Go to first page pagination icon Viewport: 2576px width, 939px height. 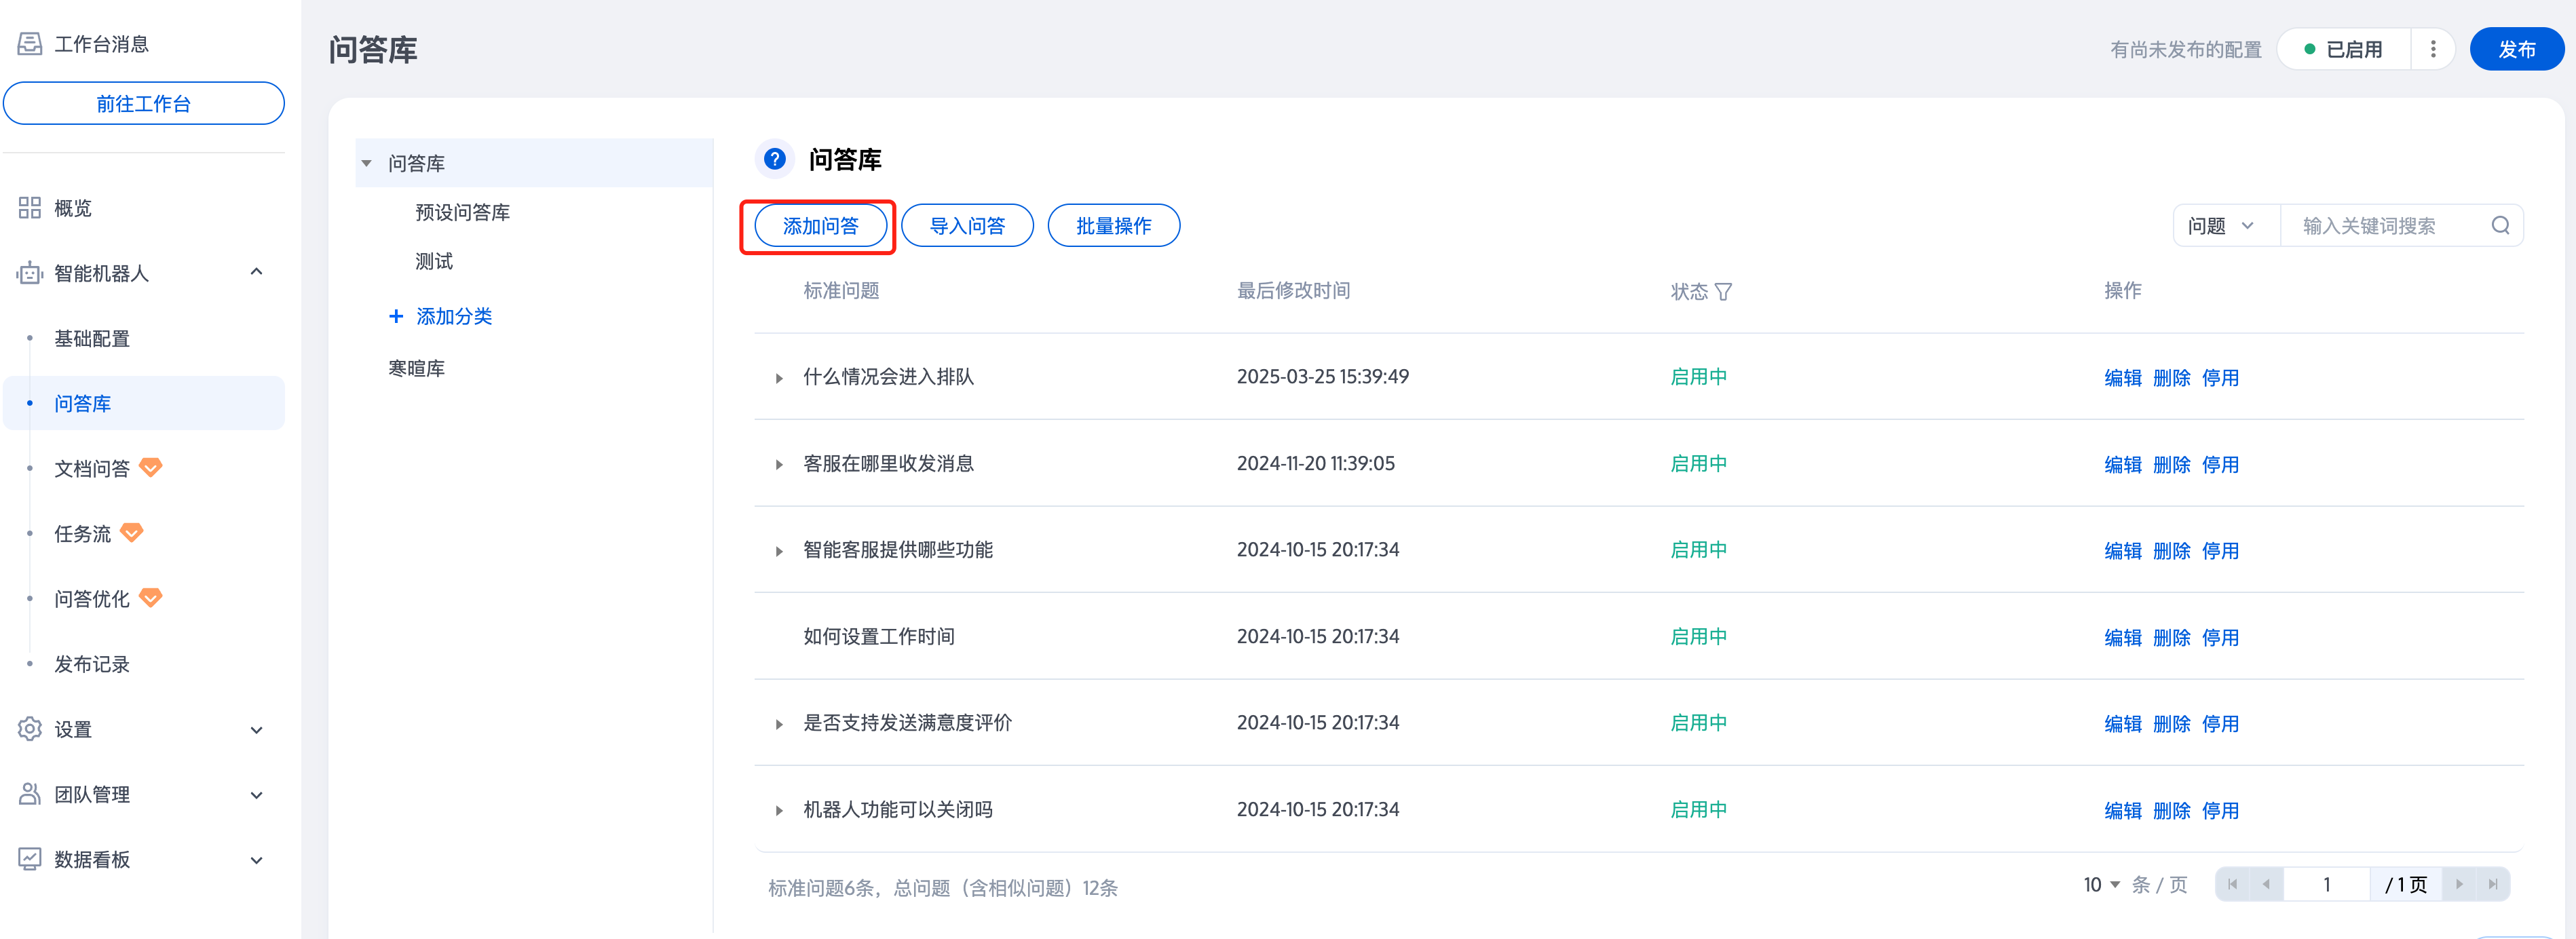2233,885
